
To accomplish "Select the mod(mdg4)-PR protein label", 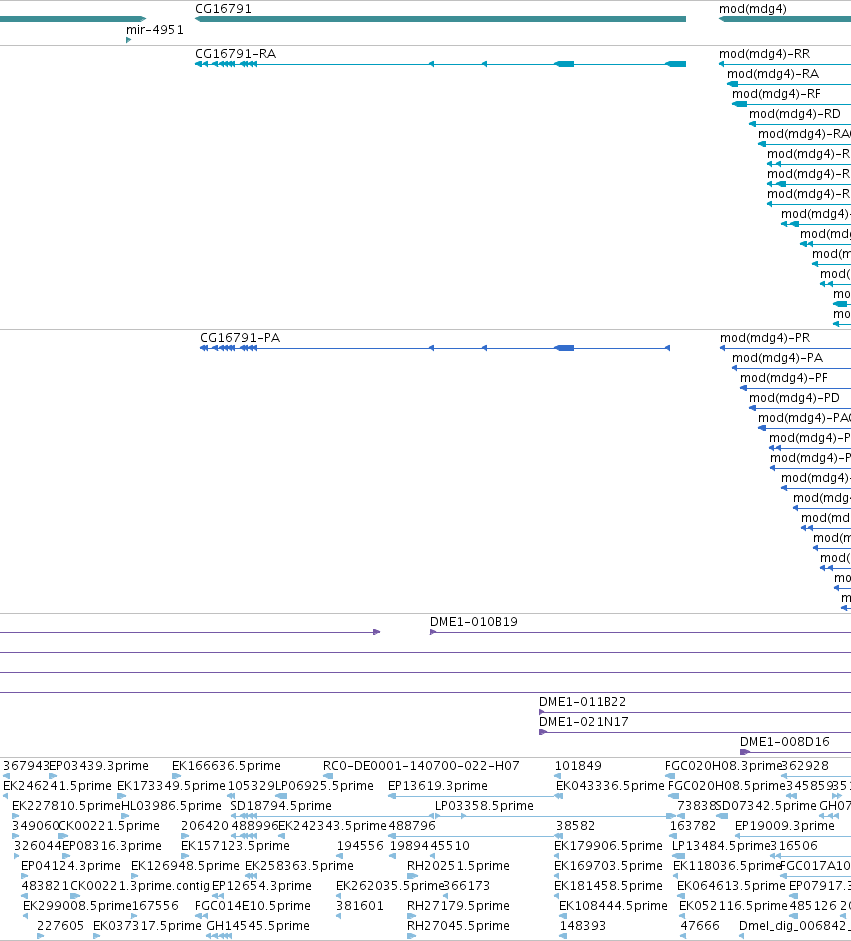I will (765, 338).
